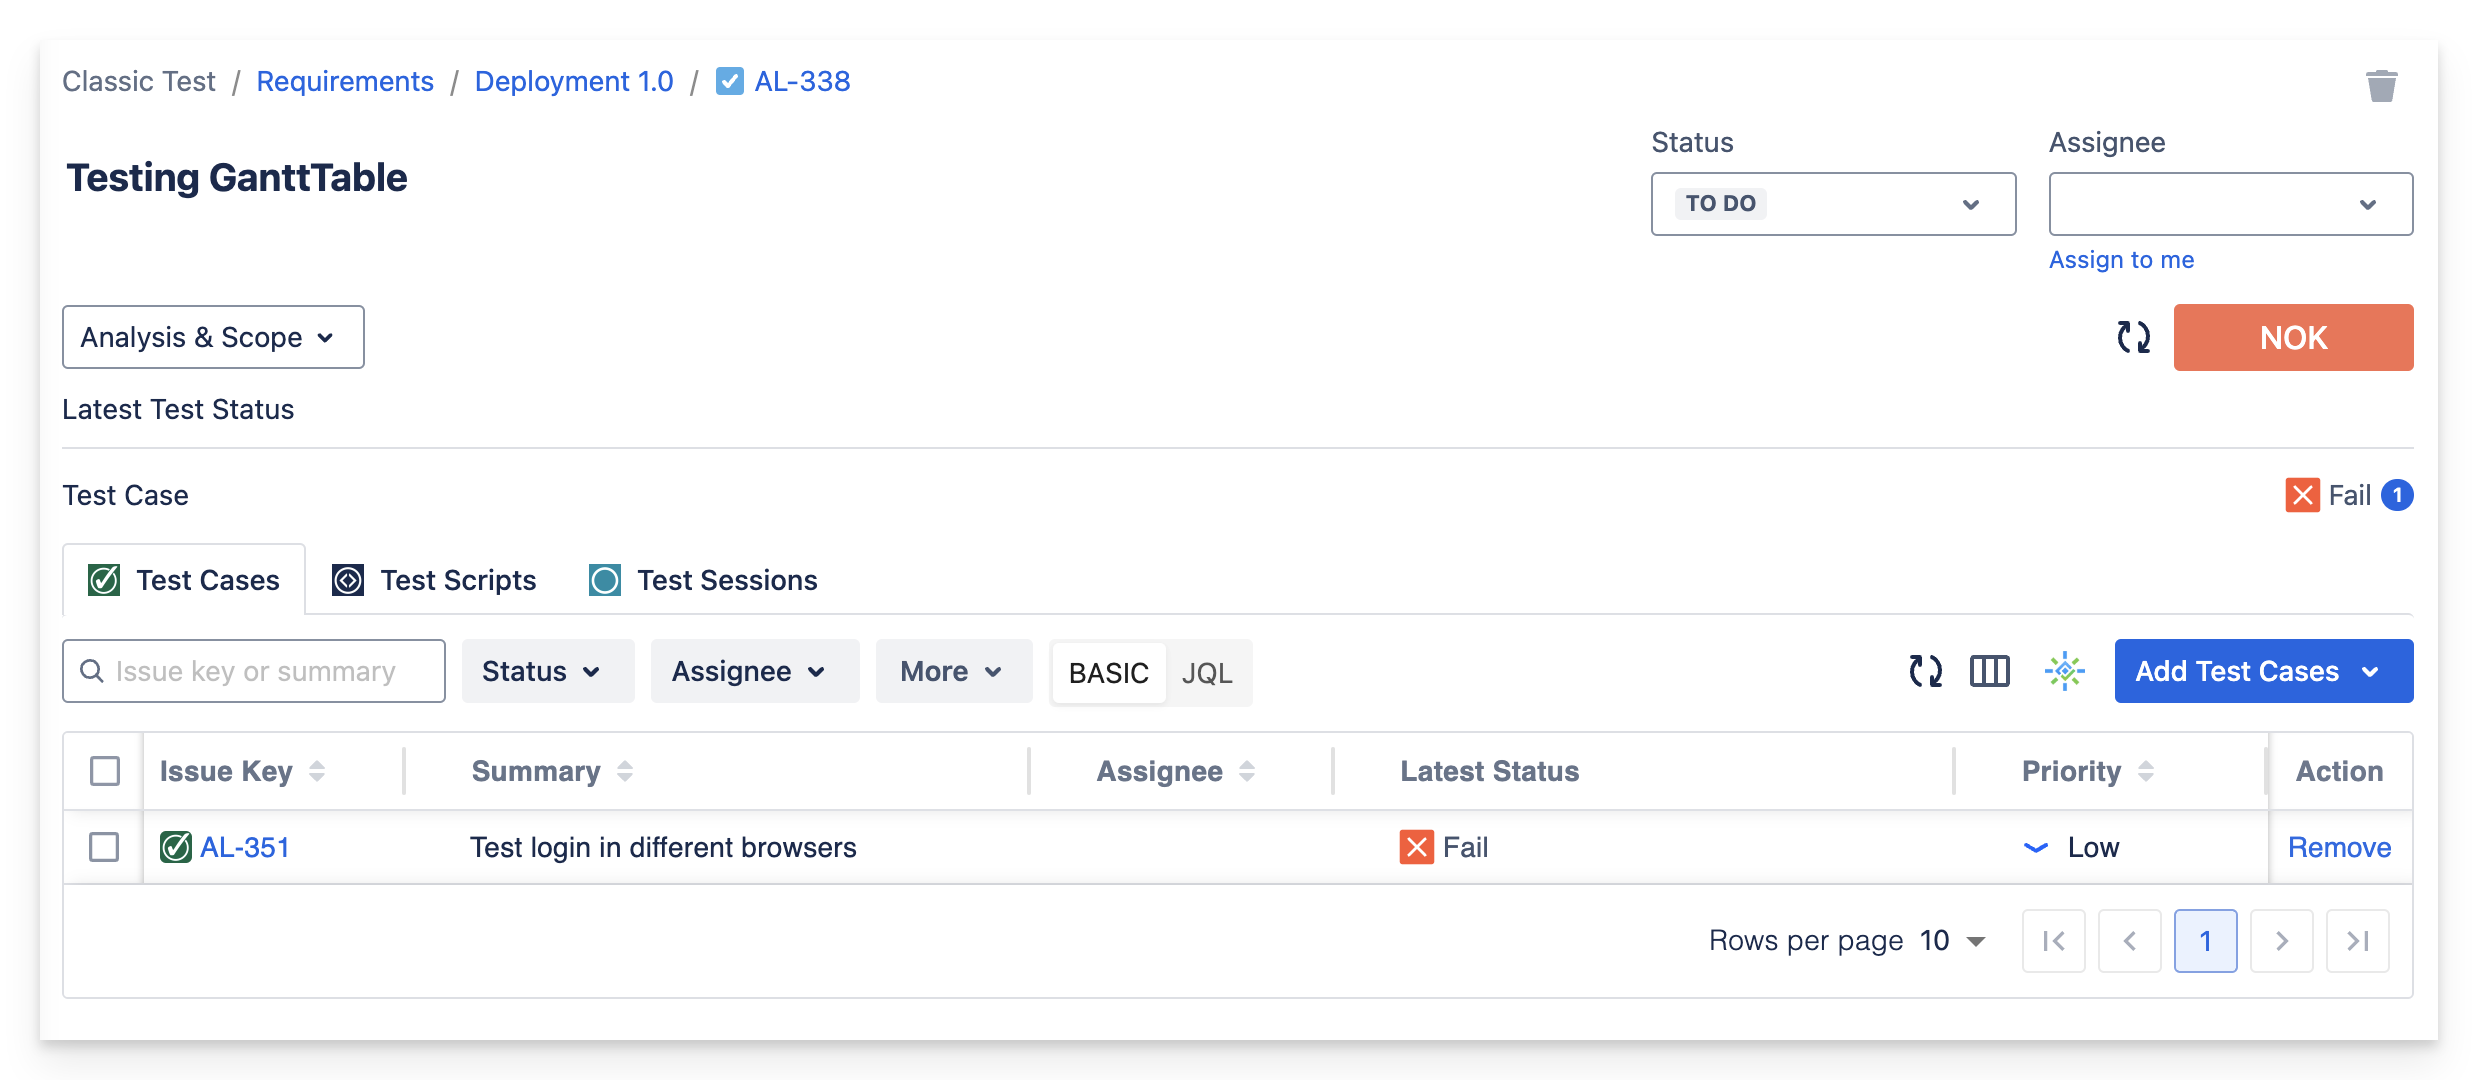Open the TO DO status dropdown
This screenshot has width=2478, height=1080.
pyautogui.click(x=1832, y=204)
